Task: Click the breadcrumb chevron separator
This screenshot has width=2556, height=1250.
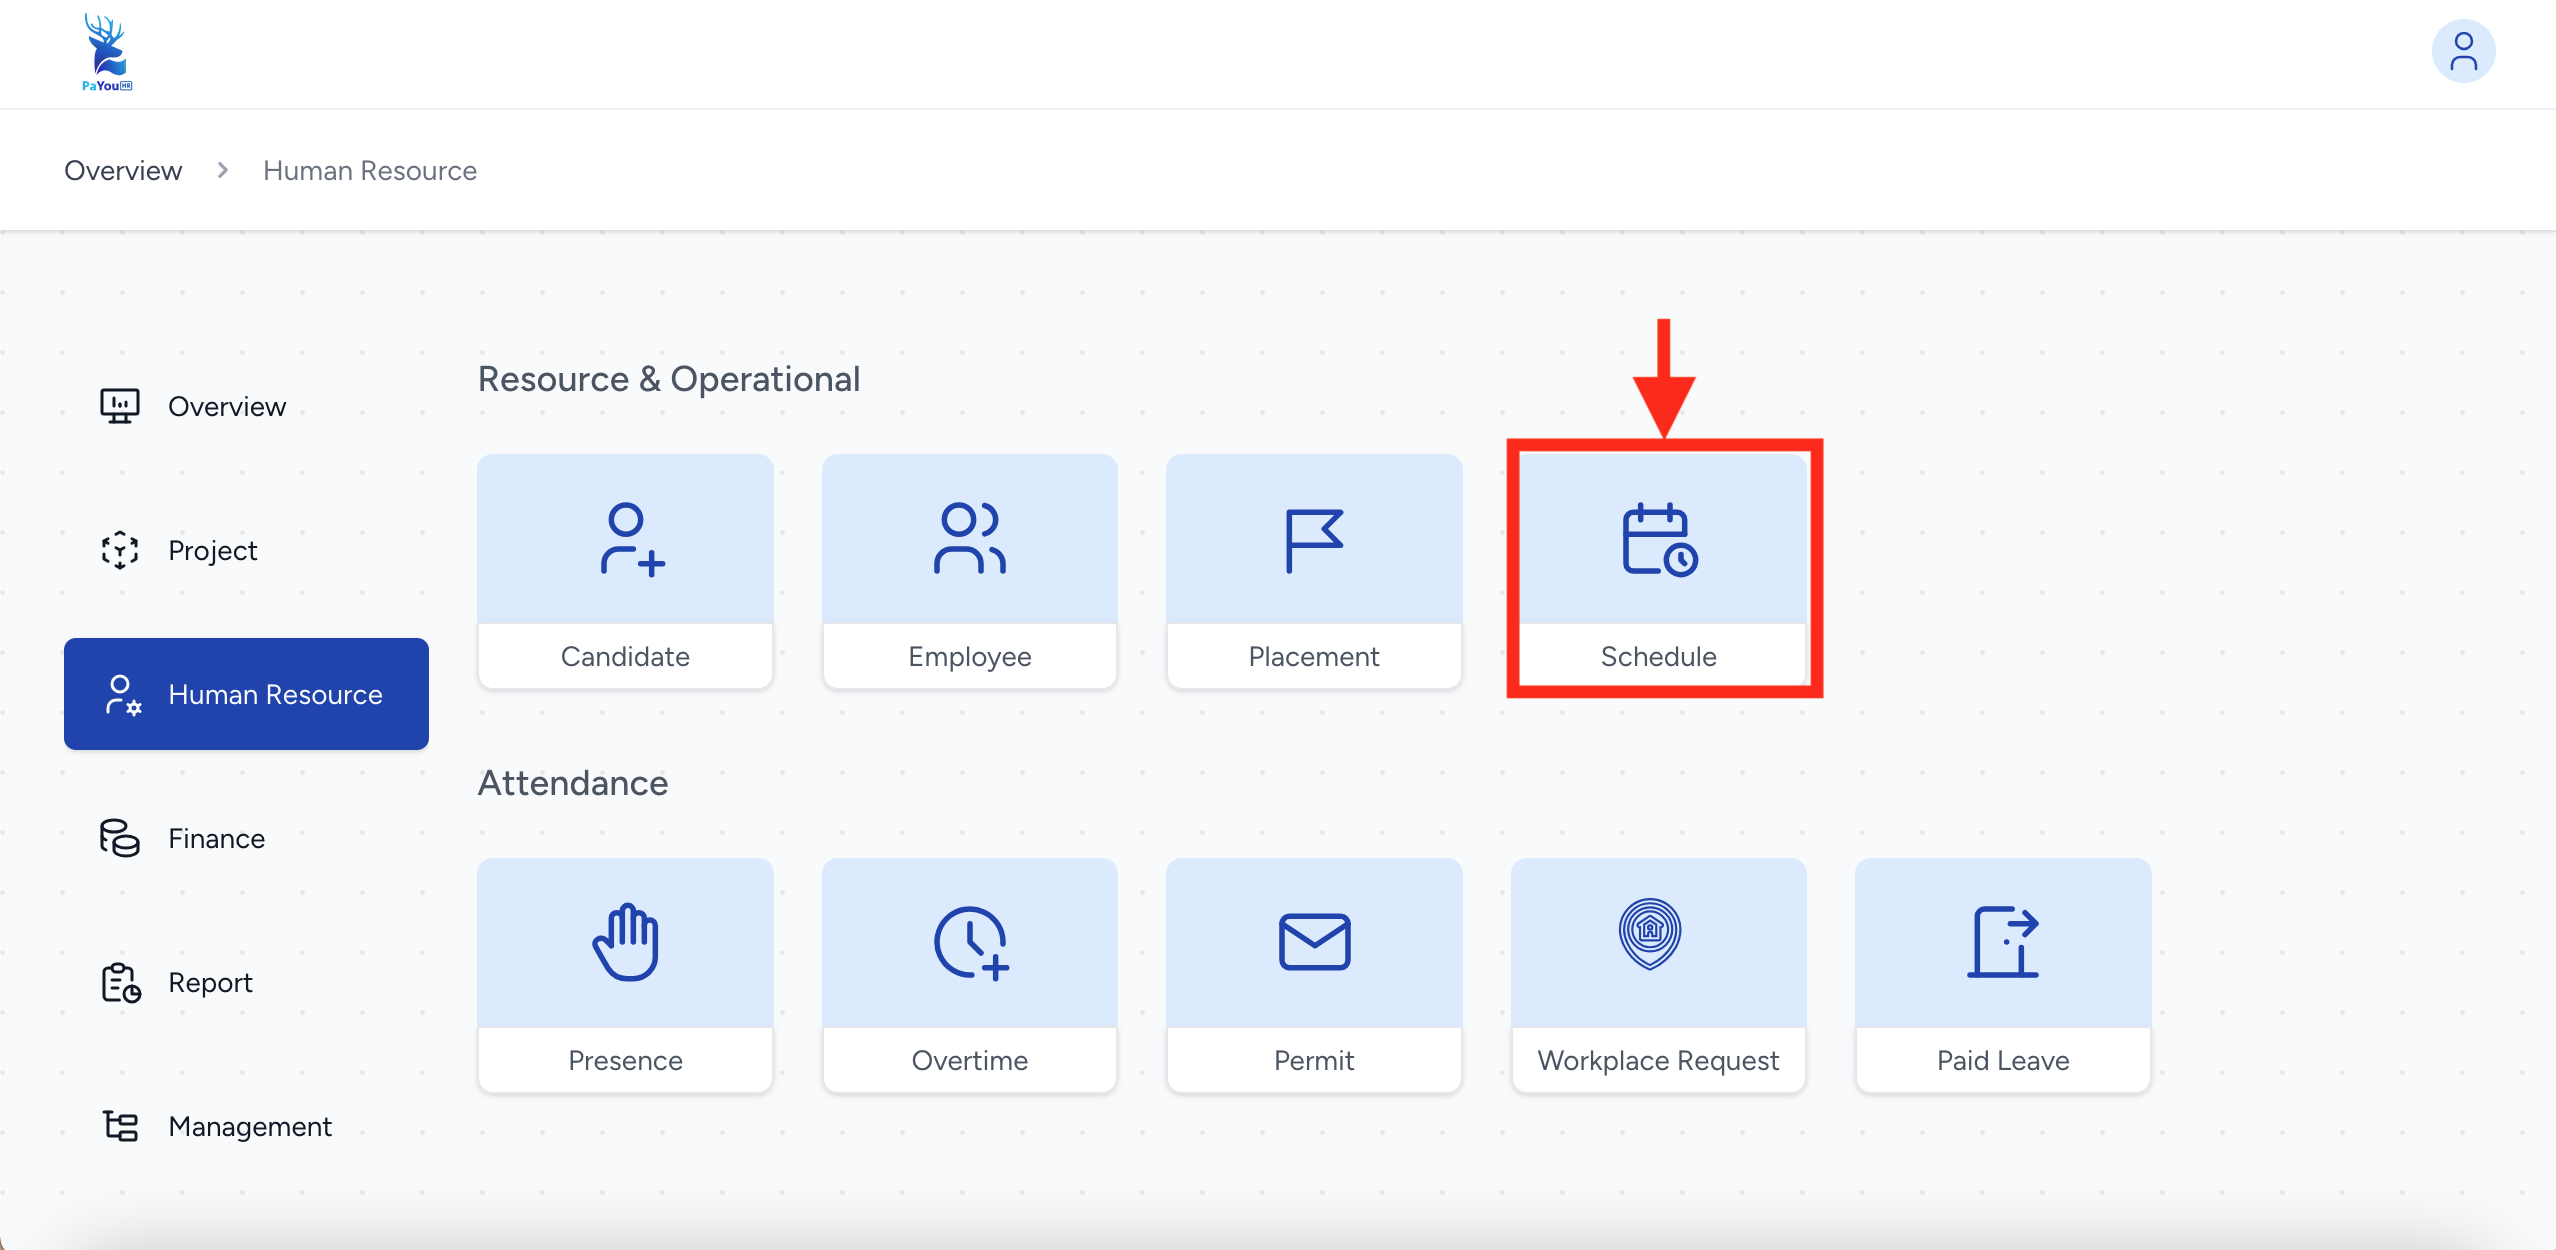Action: click(x=223, y=171)
